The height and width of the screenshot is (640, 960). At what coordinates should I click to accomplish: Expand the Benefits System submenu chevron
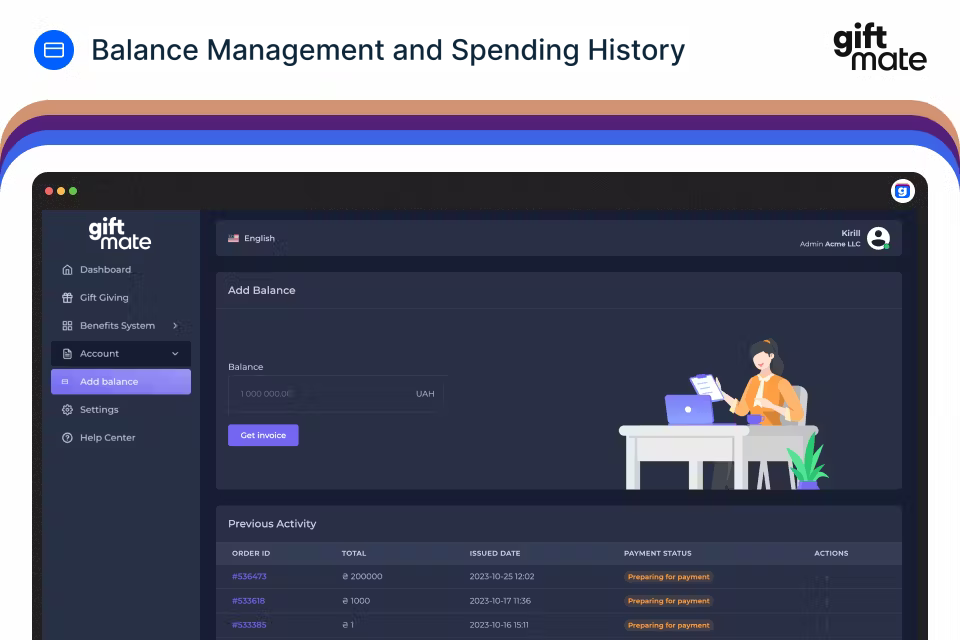(x=177, y=325)
